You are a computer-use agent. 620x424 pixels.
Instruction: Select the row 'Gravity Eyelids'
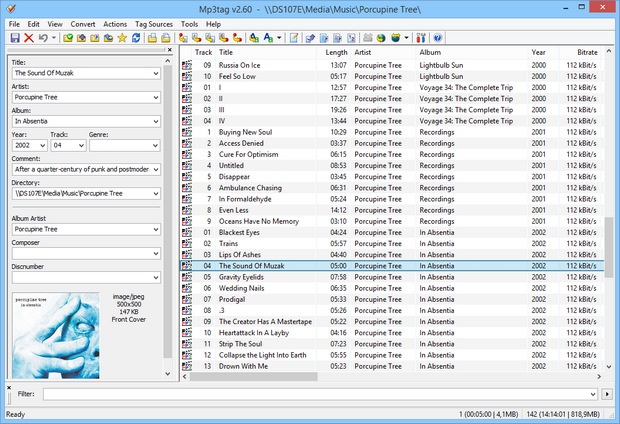tap(392, 277)
